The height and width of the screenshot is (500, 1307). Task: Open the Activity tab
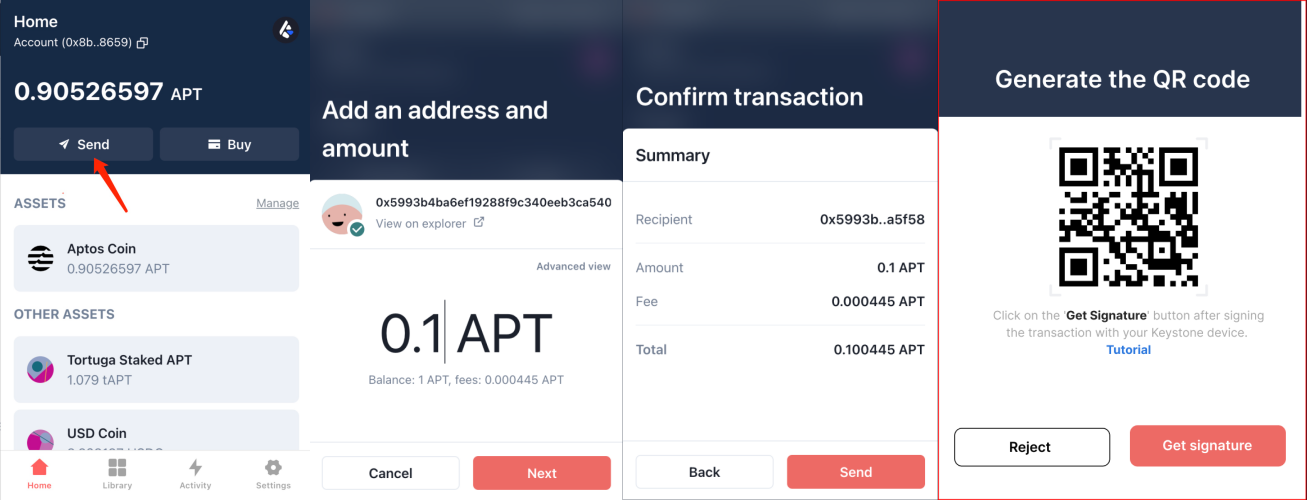pyautogui.click(x=195, y=473)
